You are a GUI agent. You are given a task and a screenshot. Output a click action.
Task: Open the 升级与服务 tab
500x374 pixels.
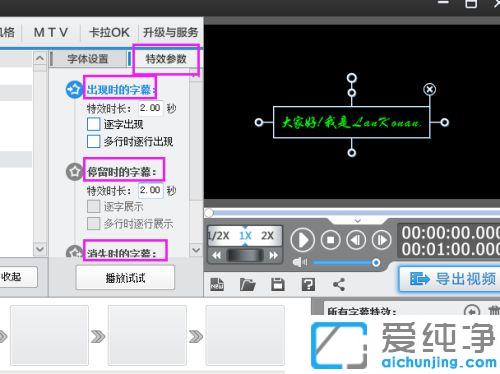point(170,32)
